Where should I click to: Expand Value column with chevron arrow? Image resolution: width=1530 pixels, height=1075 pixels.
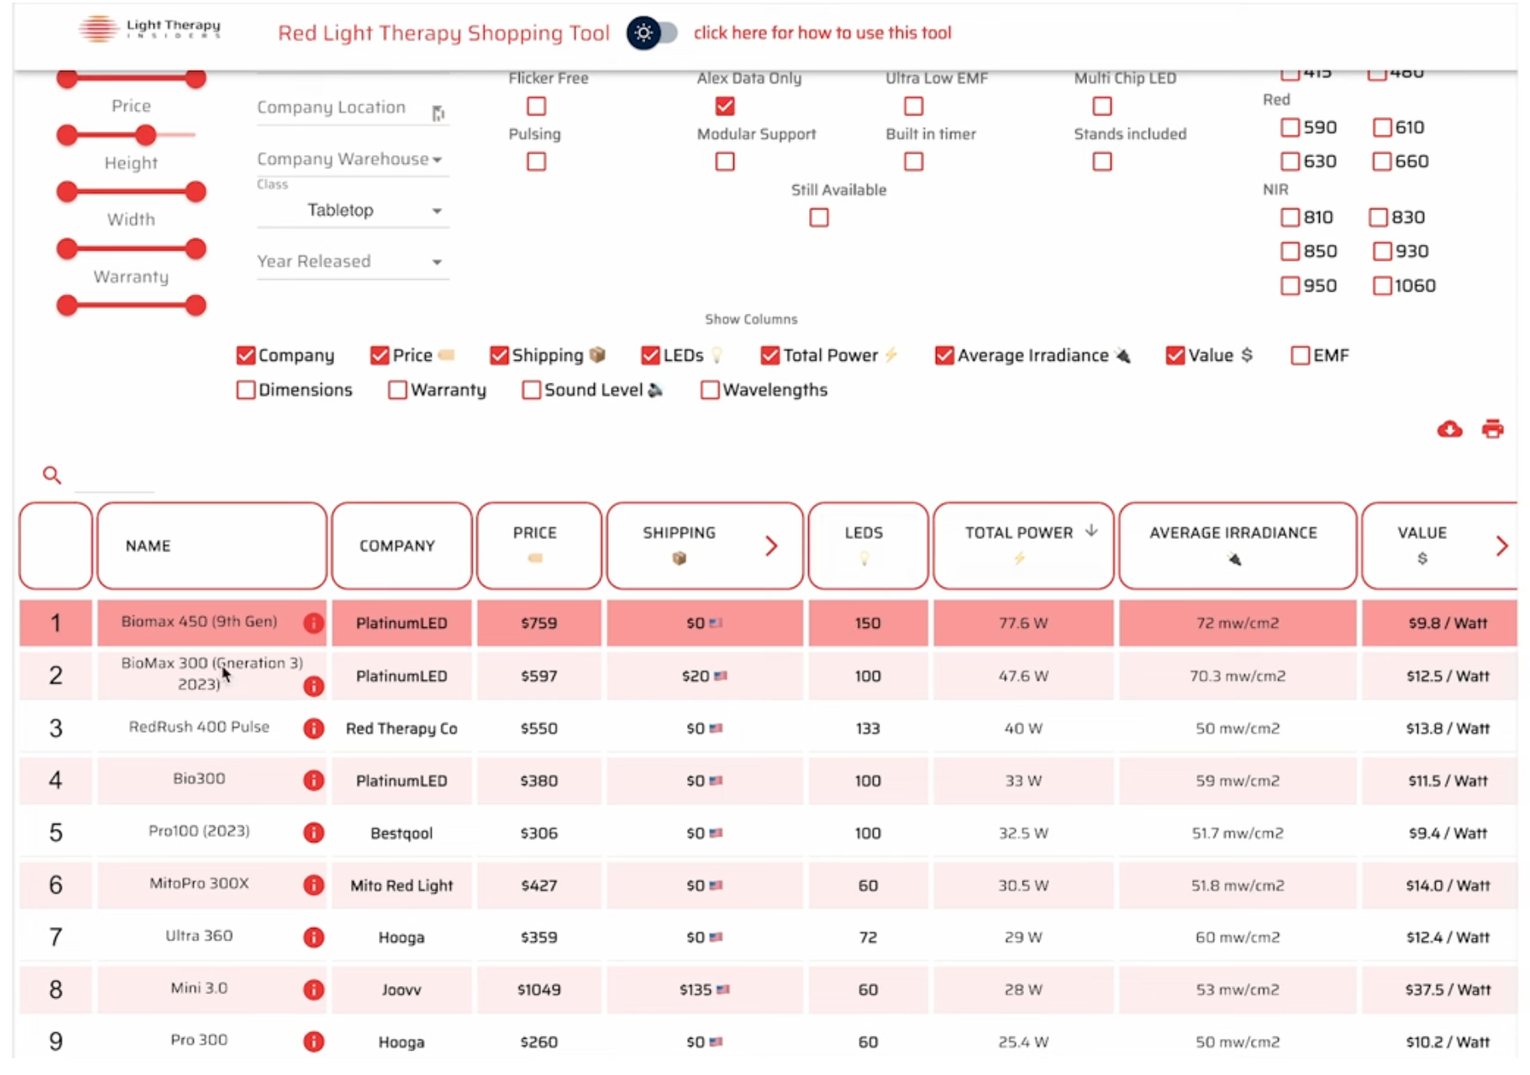[1501, 546]
